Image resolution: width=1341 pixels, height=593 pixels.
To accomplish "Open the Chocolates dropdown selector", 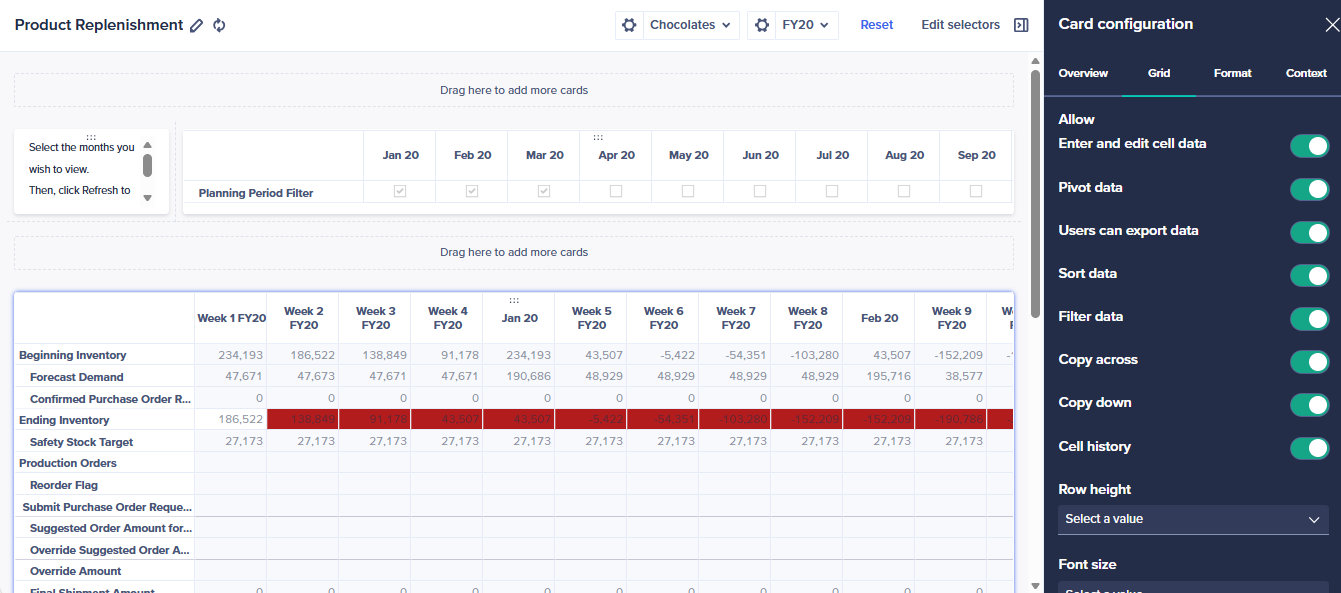I will (691, 25).
